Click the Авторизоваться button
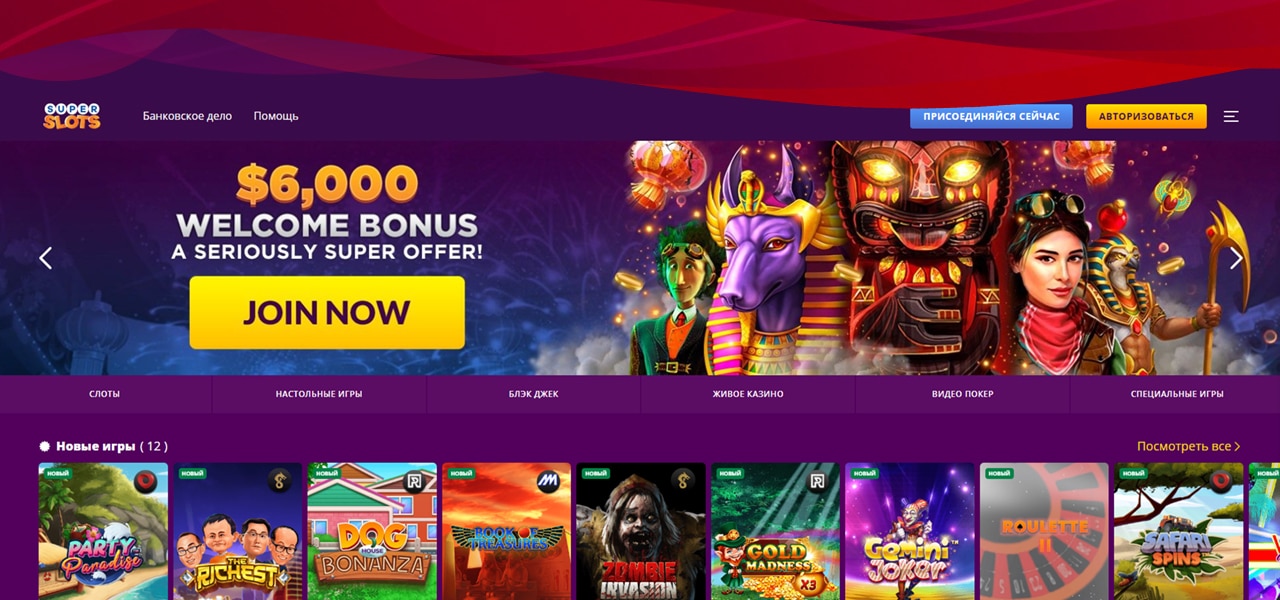Image resolution: width=1280 pixels, height=600 pixels. tap(1146, 116)
